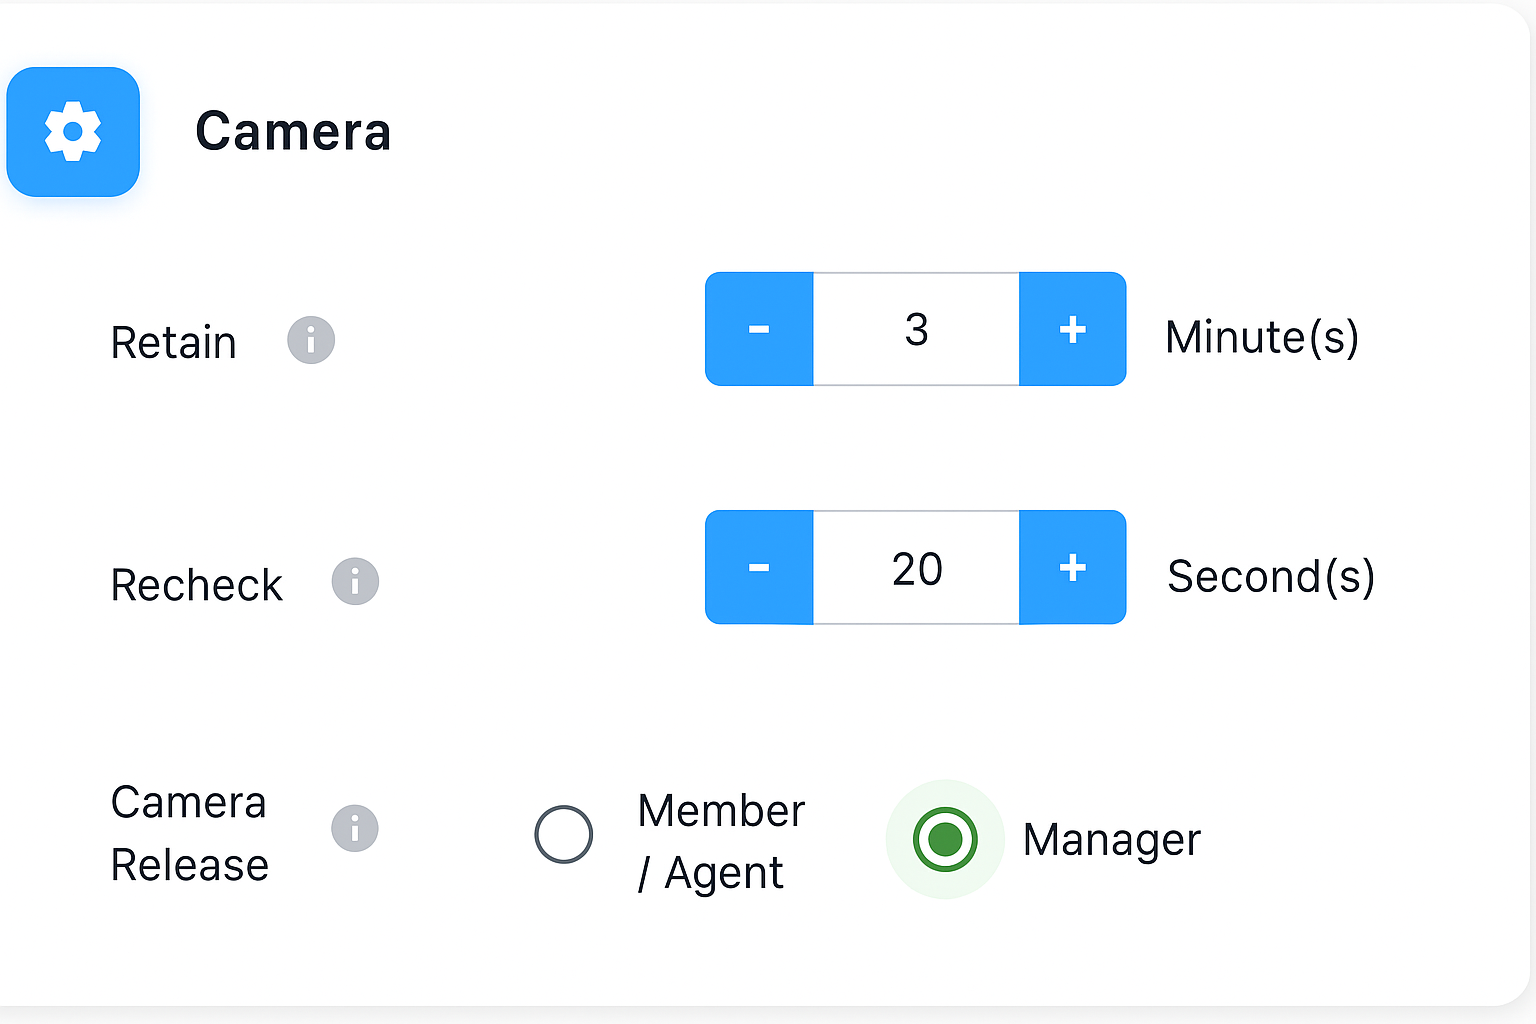Click the "Member / Agent" option label
Screen dimensions: 1536x1024
pos(720,841)
